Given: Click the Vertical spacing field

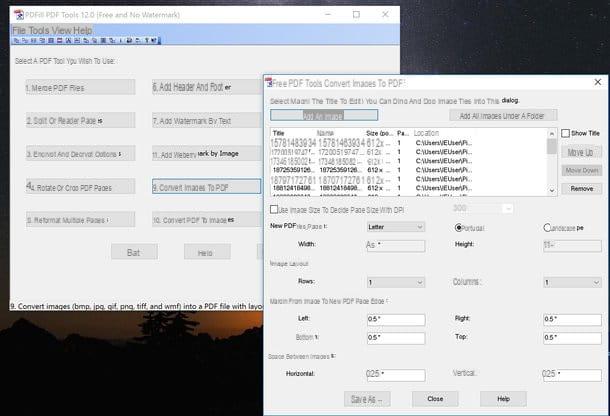Looking at the screenshot, I should 572,375.
